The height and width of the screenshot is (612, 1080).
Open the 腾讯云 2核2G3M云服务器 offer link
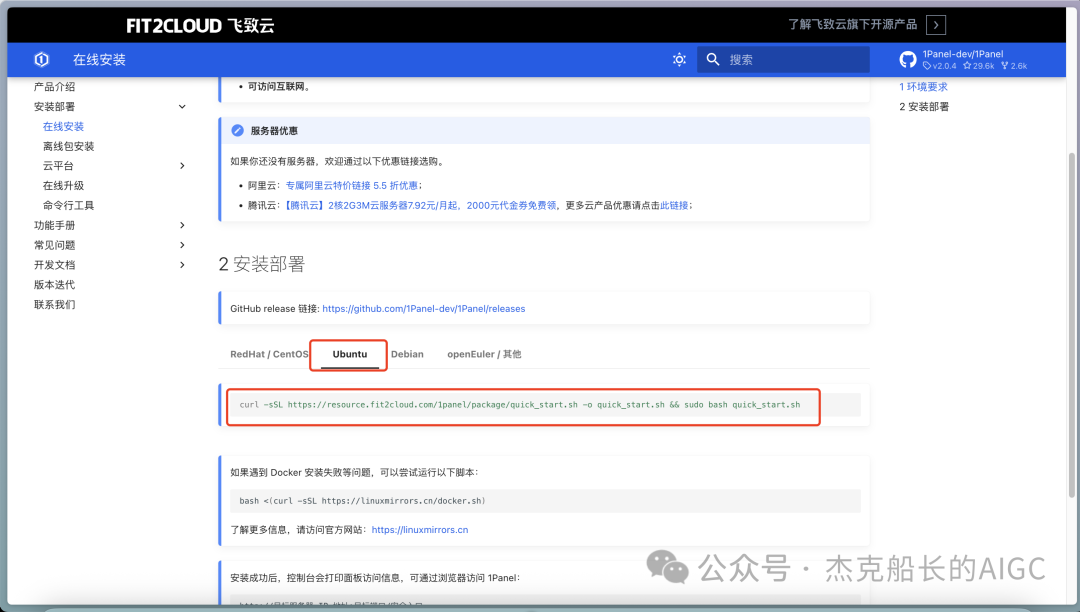421,205
